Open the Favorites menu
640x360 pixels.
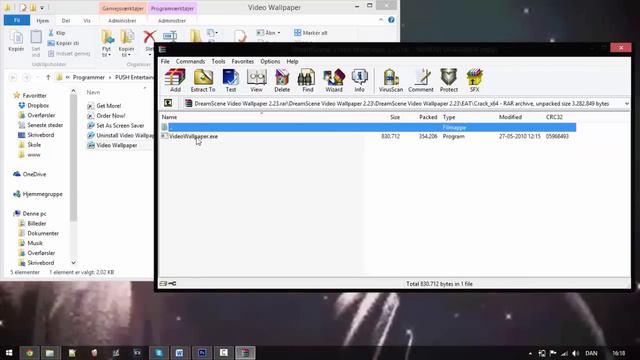click(242, 61)
